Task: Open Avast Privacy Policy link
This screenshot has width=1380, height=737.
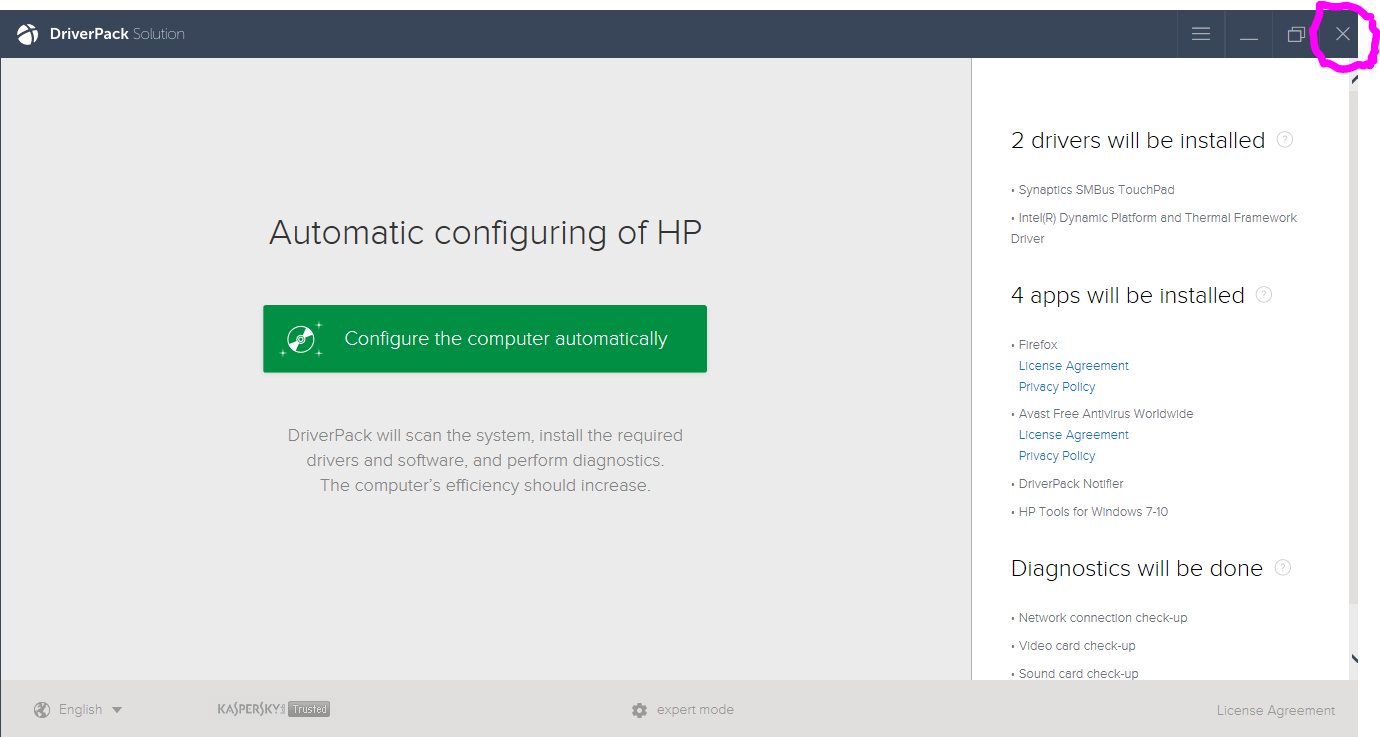Action: click(x=1057, y=456)
